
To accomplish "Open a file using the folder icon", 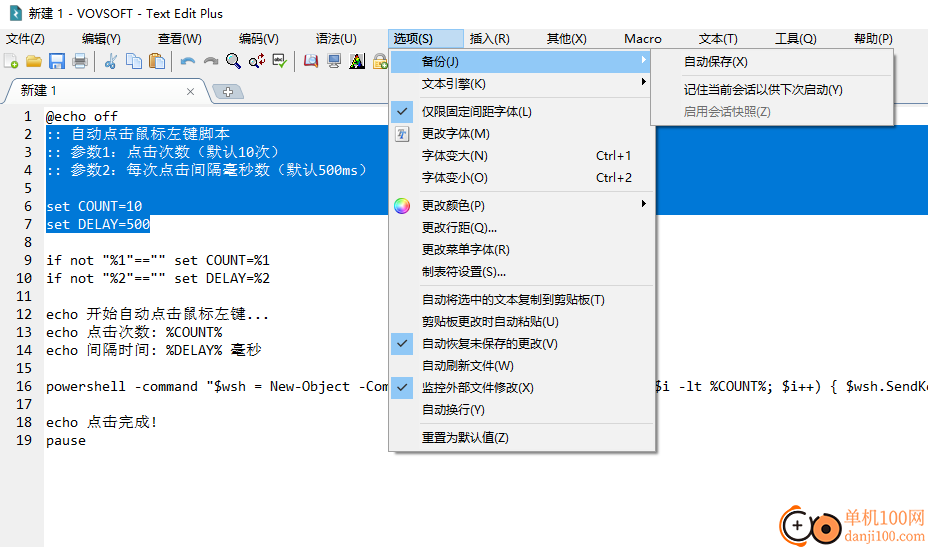I will coord(34,60).
